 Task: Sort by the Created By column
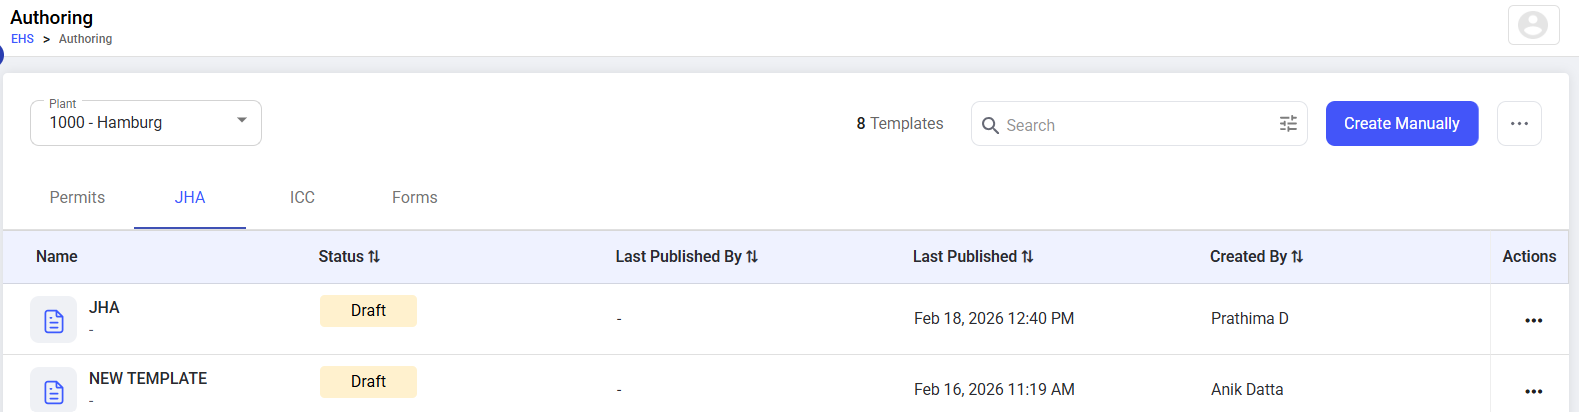1256,257
